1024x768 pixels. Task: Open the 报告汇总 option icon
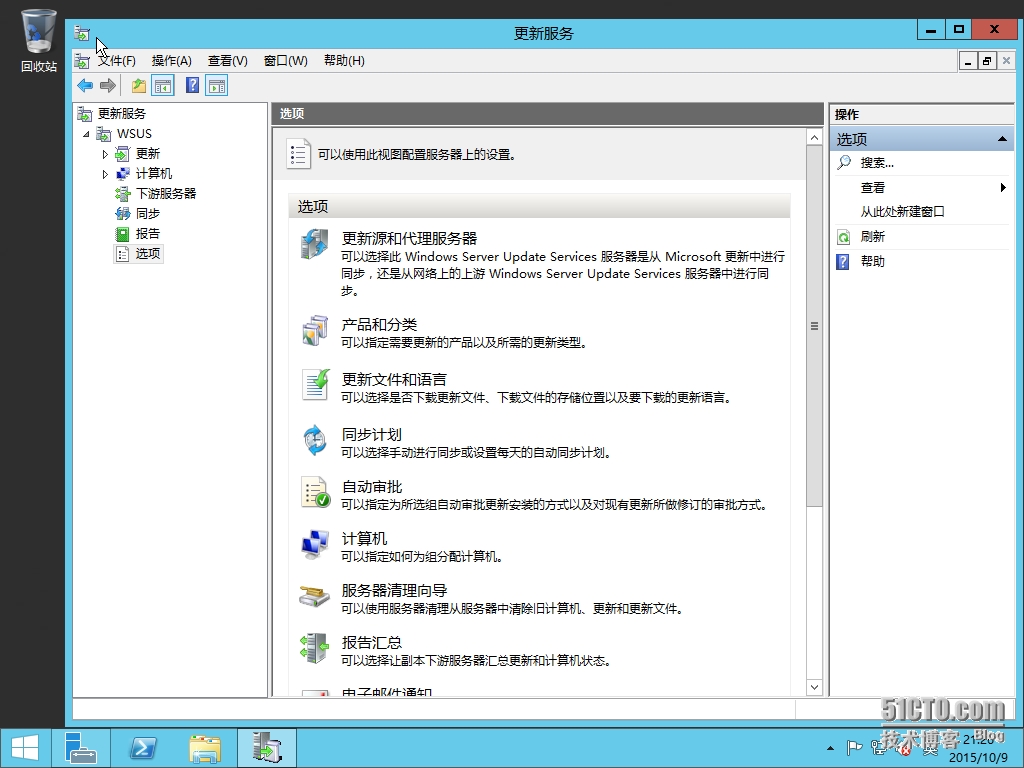point(315,648)
